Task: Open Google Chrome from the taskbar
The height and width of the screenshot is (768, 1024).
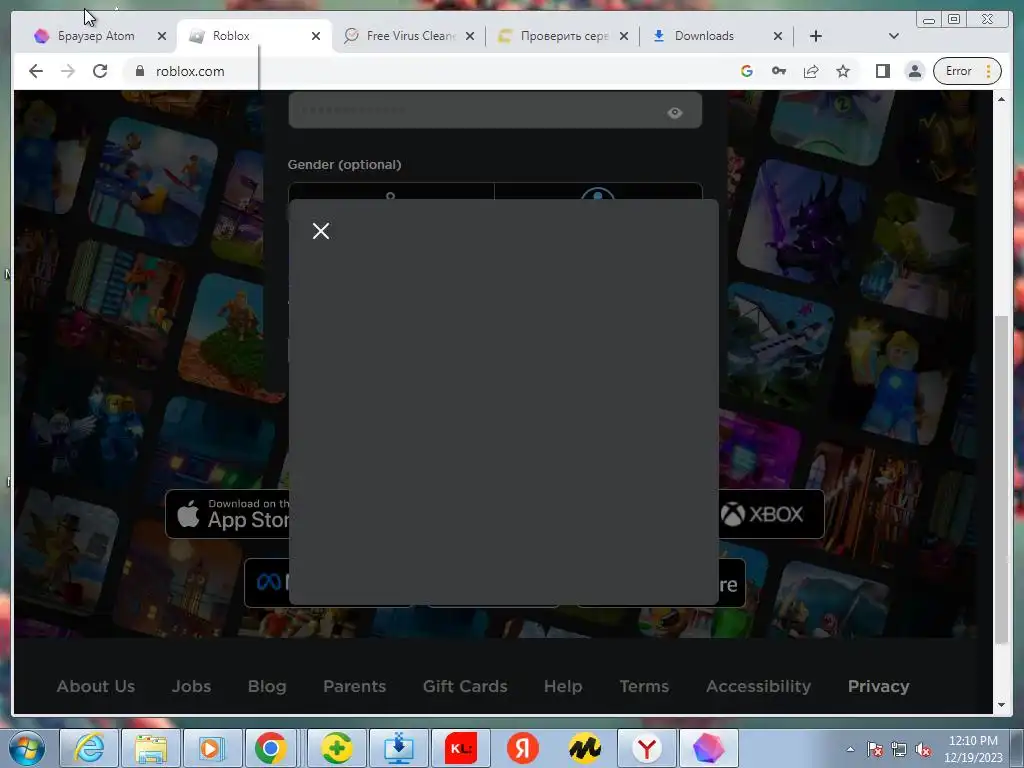Action: (x=270, y=748)
